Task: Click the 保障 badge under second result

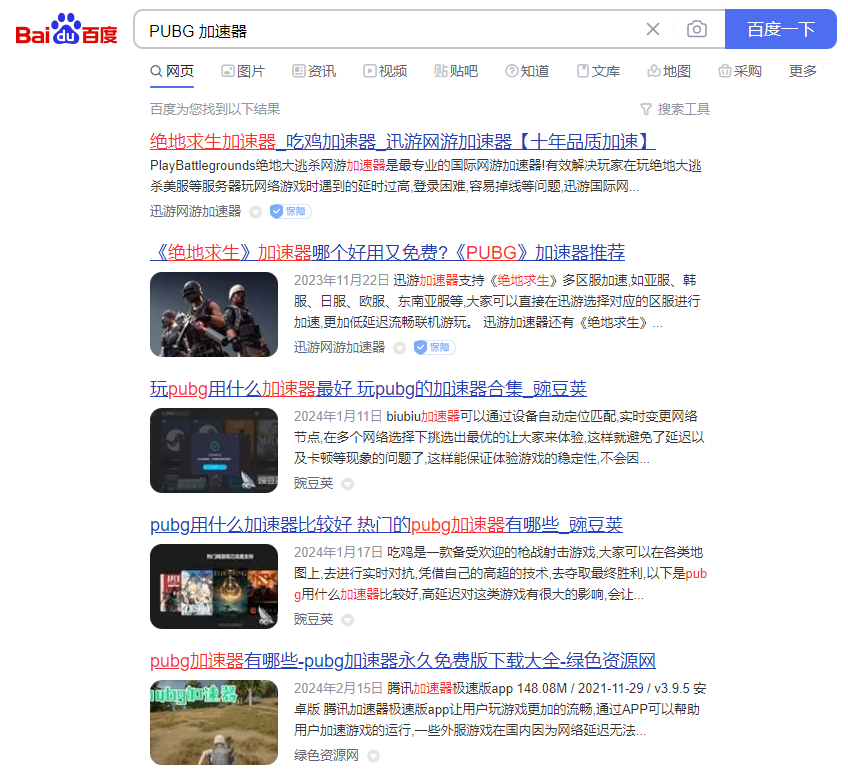Action: coord(435,347)
